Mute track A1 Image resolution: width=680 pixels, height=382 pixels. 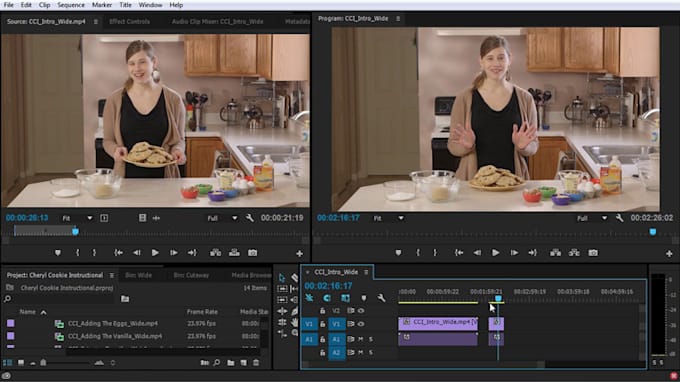pos(361,339)
